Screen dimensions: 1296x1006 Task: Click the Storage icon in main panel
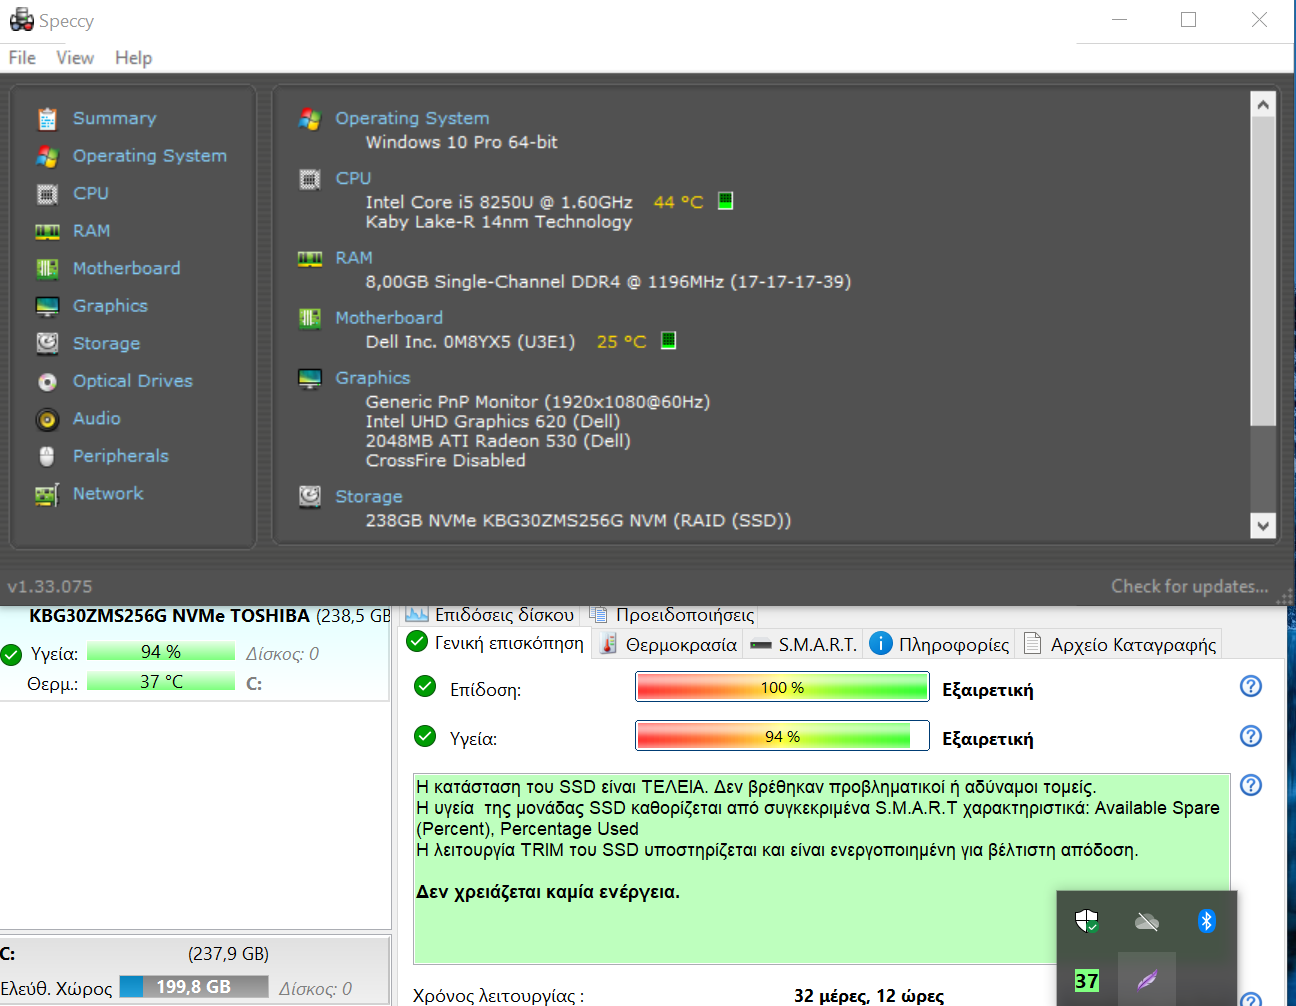[x=310, y=496]
